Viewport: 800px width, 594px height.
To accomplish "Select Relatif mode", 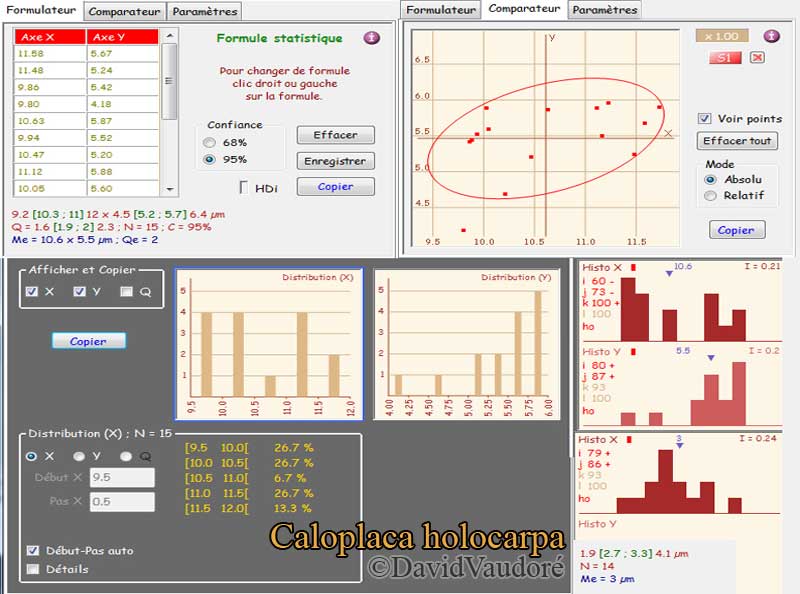I will coord(711,195).
